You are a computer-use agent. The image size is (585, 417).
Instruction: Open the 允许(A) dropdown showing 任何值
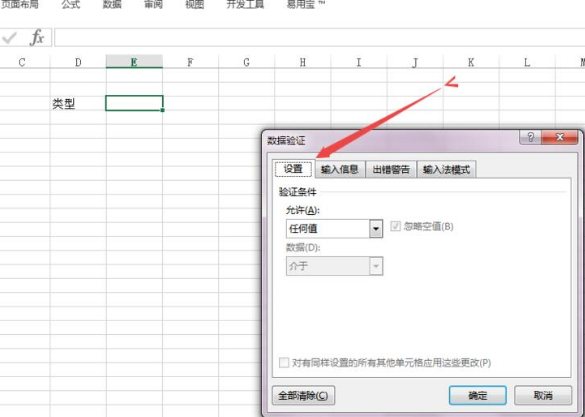334,229
